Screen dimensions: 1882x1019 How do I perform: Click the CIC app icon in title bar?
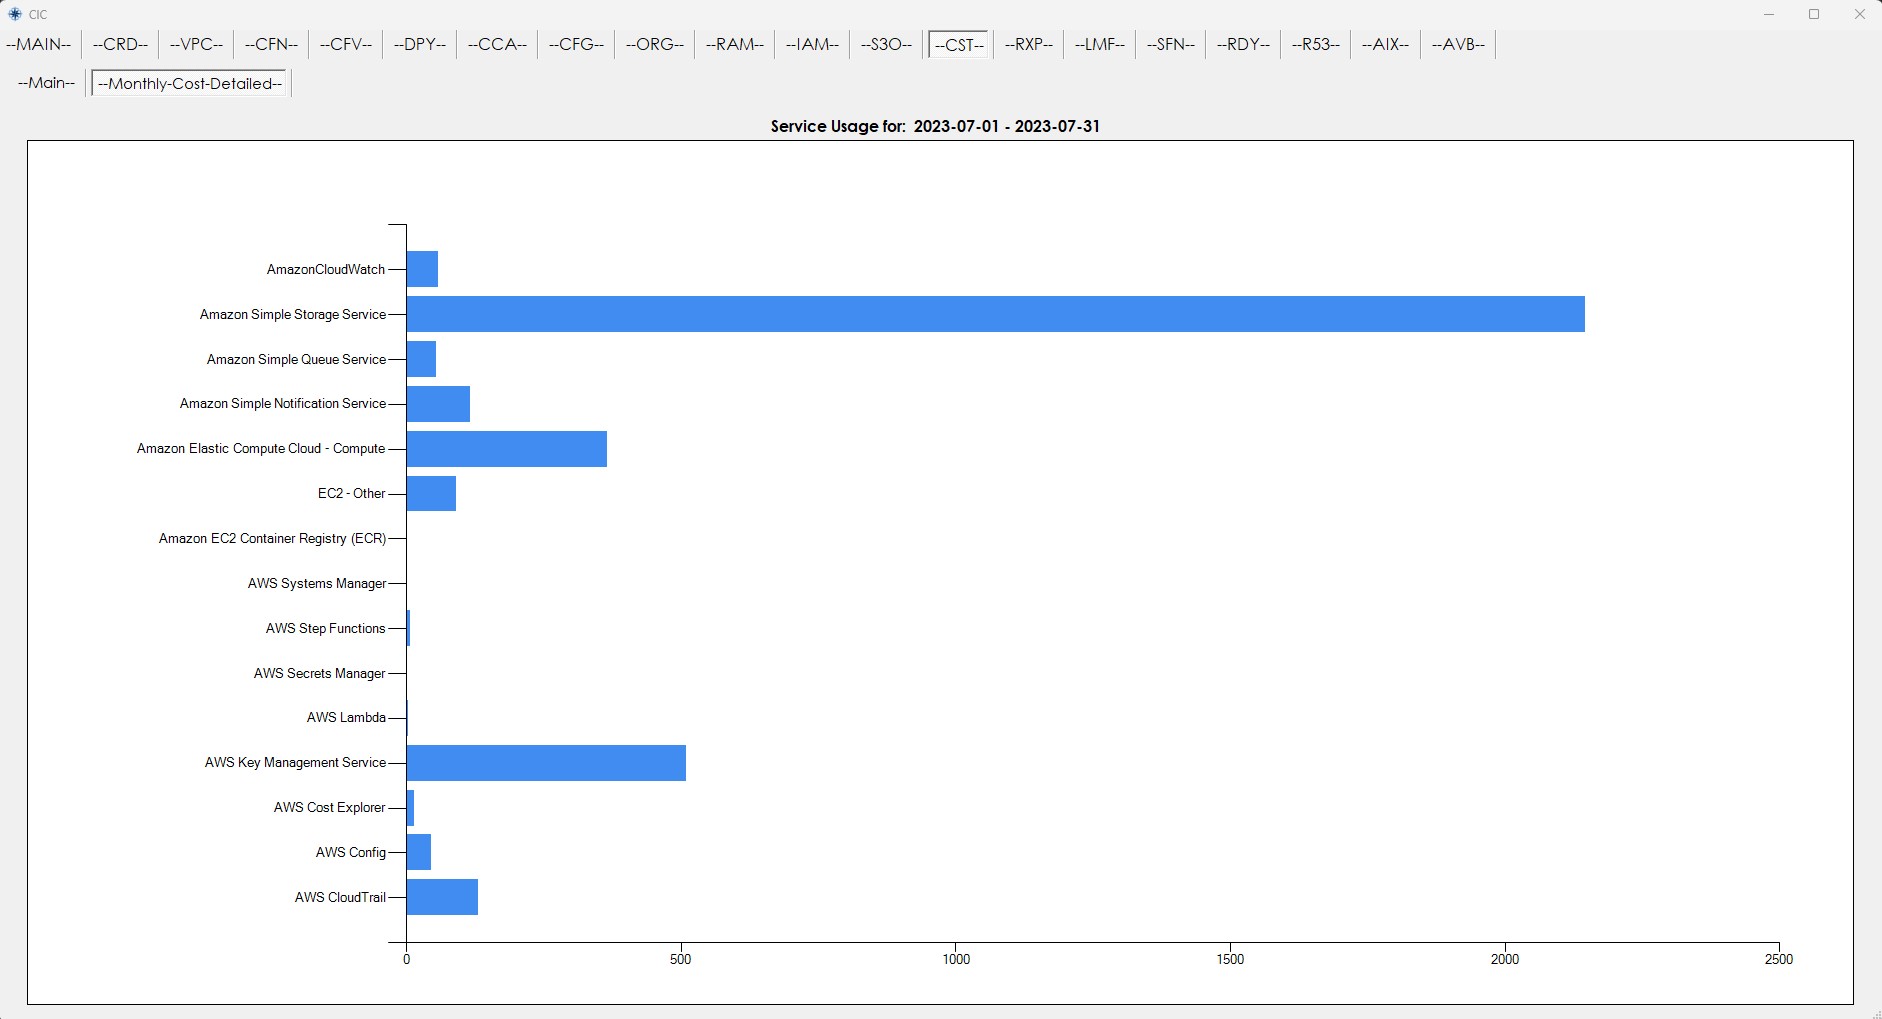point(14,14)
